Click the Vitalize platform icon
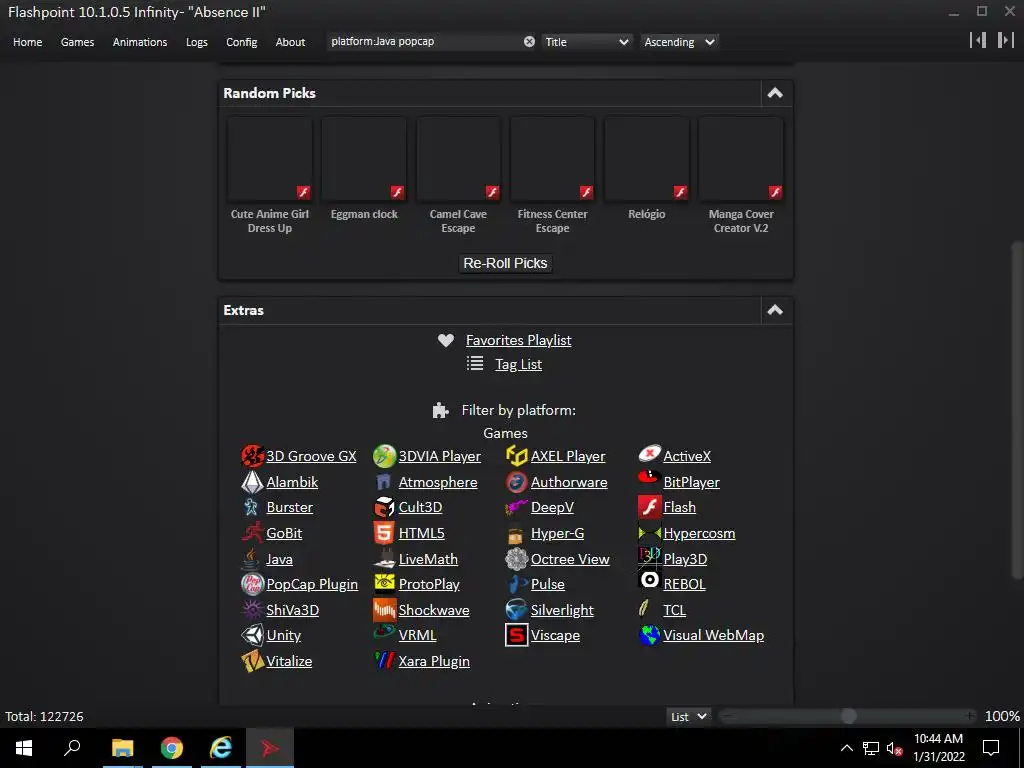The width and height of the screenshot is (1024, 768). coord(252,661)
